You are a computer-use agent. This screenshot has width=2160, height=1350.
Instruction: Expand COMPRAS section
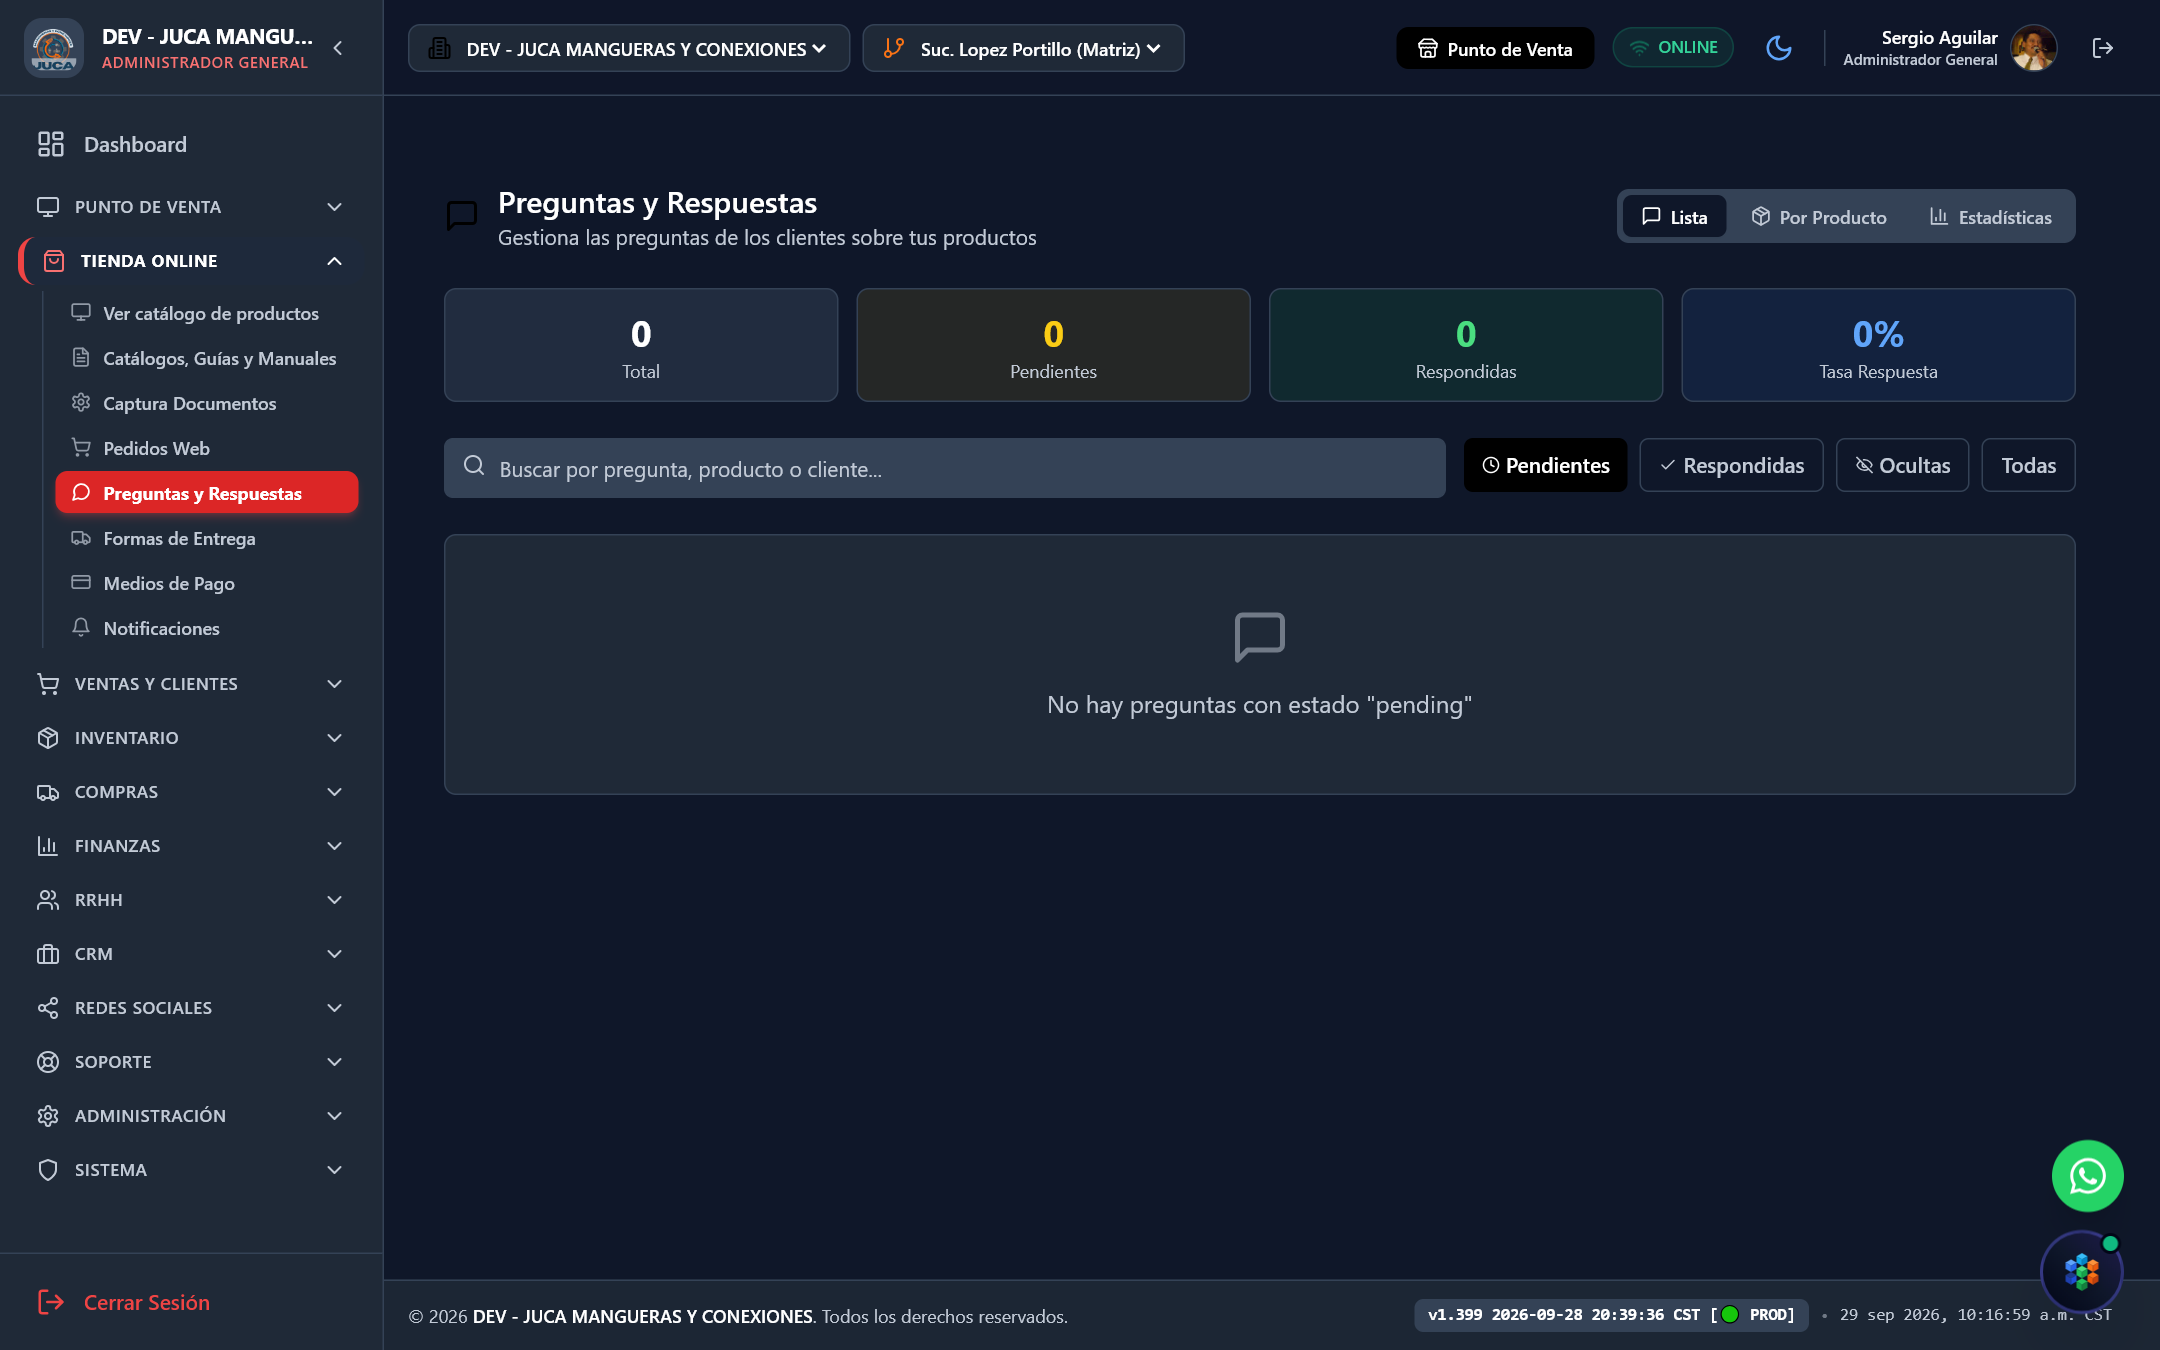(x=191, y=792)
